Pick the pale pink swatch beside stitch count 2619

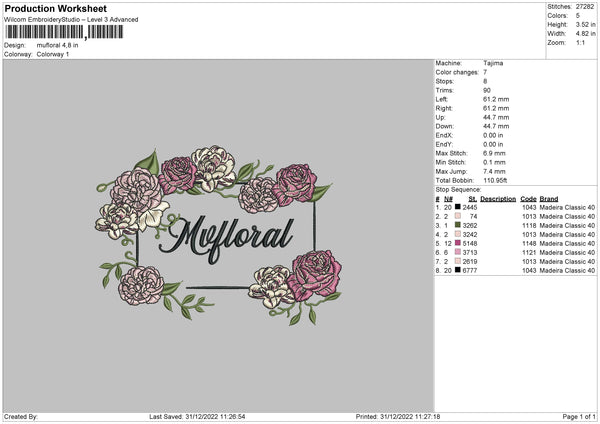pyautogui.click(x=458, y=261)
